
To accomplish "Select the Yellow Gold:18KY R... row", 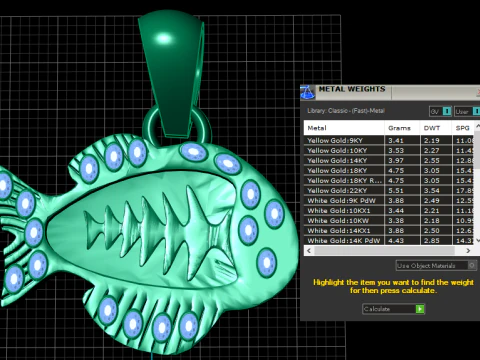I will (x=389, y=180).
